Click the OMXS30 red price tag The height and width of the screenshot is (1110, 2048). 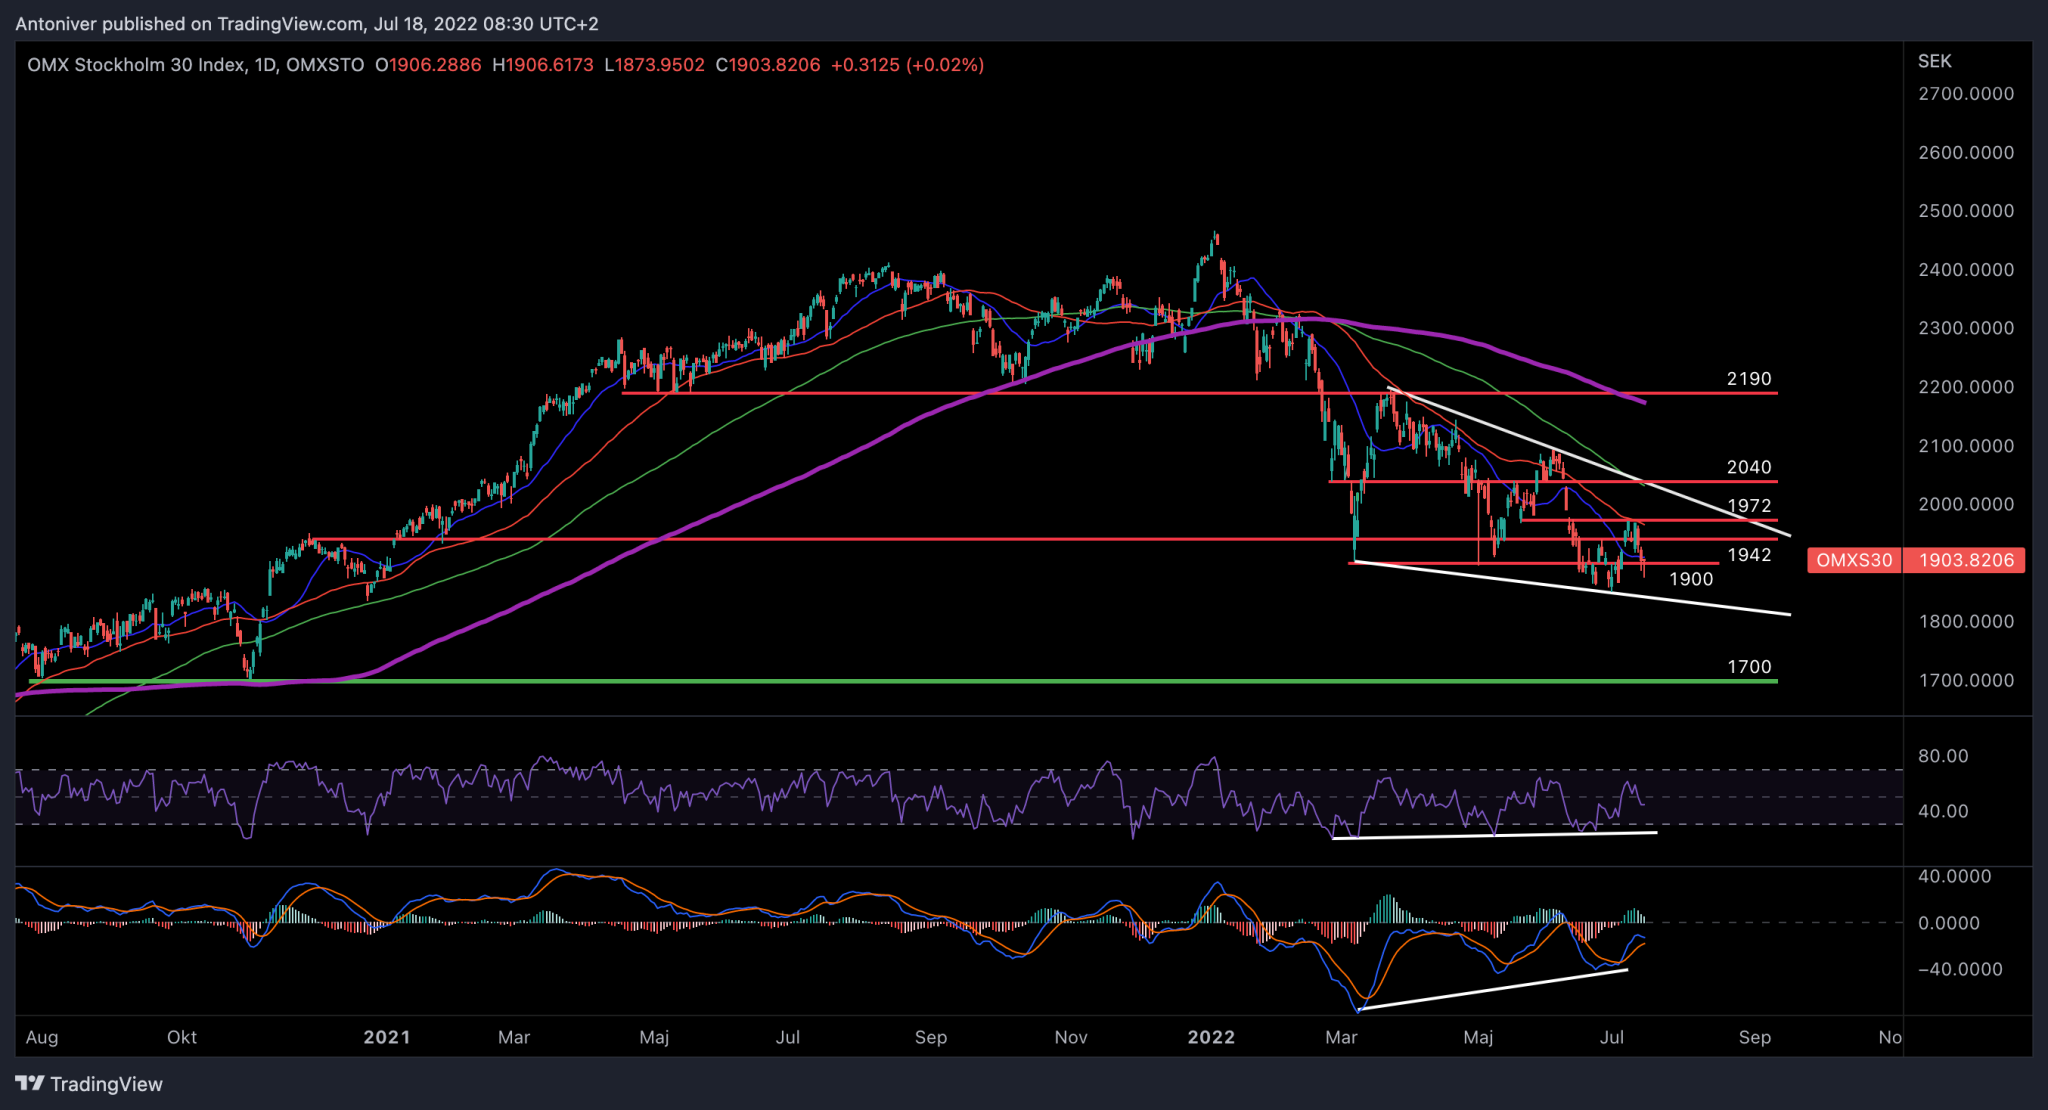point(1853,560)
